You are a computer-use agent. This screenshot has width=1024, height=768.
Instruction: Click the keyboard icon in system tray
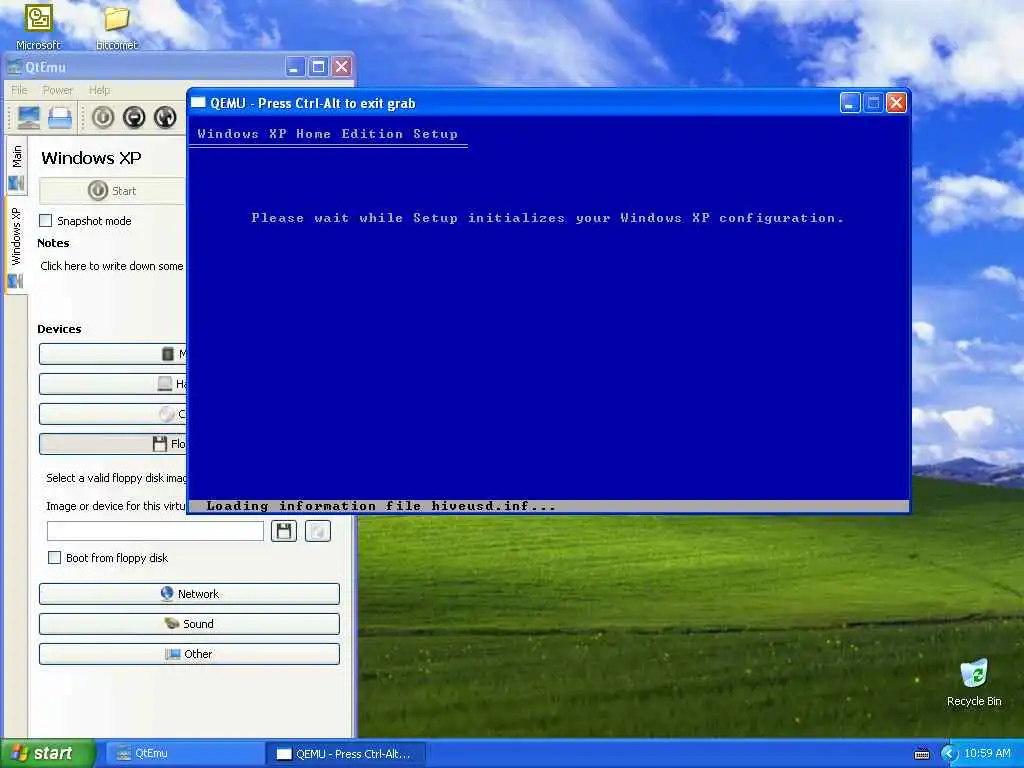tap(922, 754)
